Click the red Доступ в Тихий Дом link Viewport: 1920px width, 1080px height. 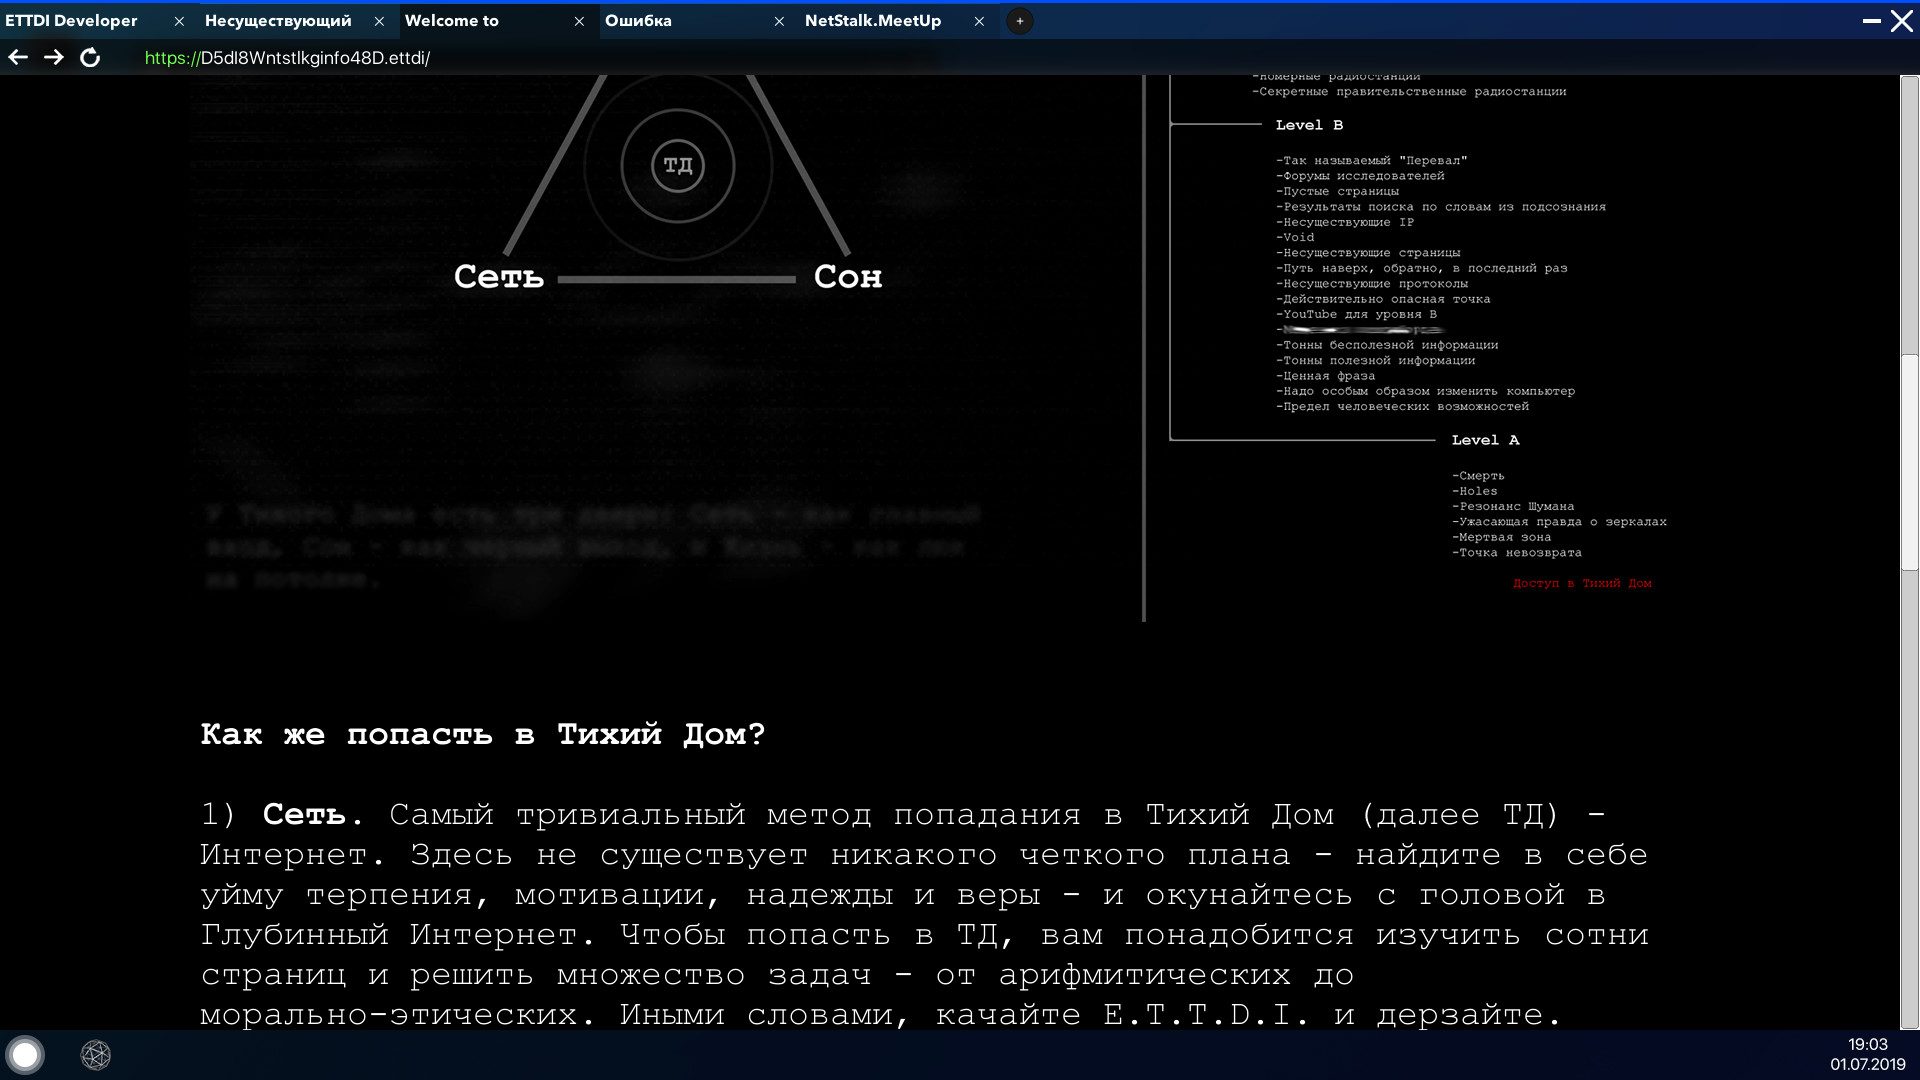coord(1583,583)
